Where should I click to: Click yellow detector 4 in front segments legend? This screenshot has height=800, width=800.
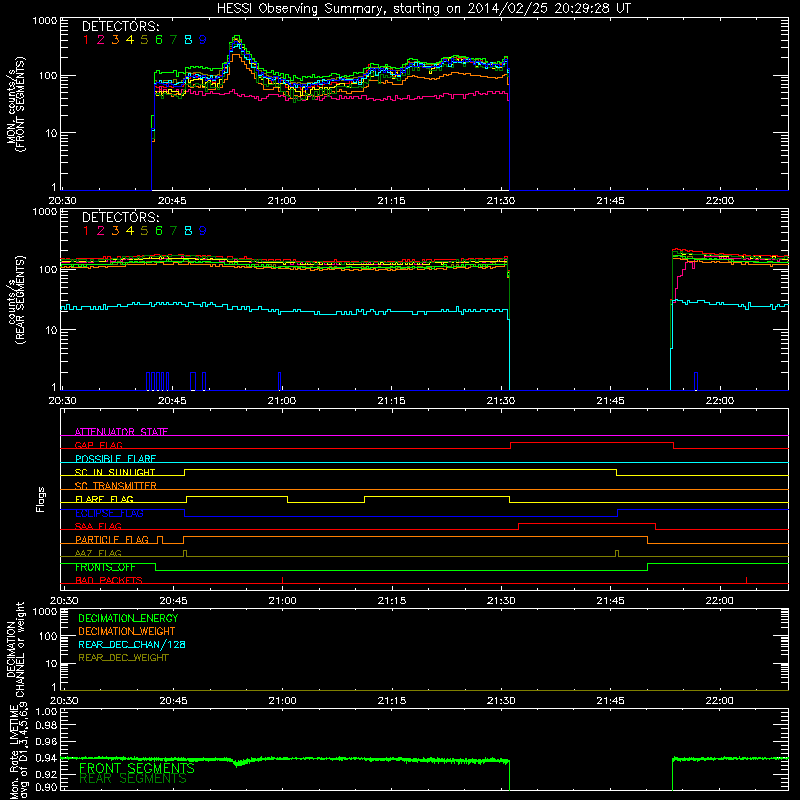130,40
